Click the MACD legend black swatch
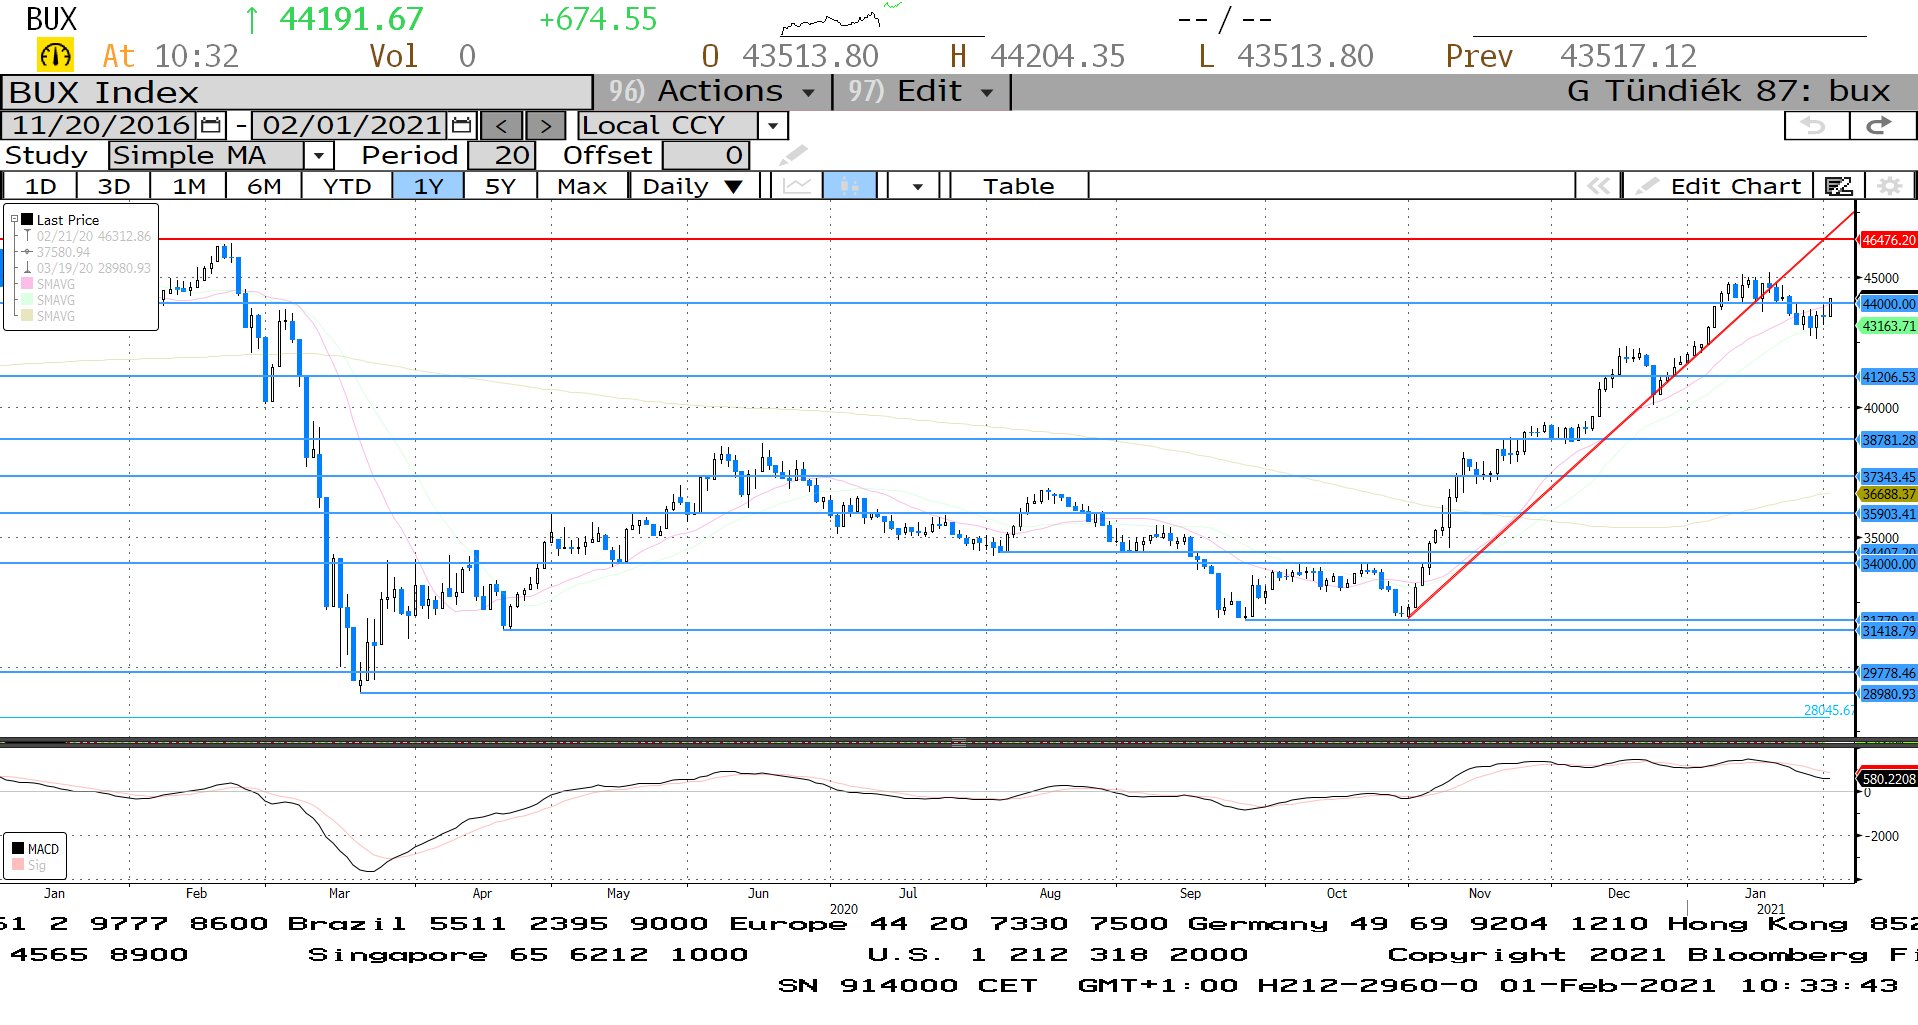 pyautogui.click(x=18, y=848)
